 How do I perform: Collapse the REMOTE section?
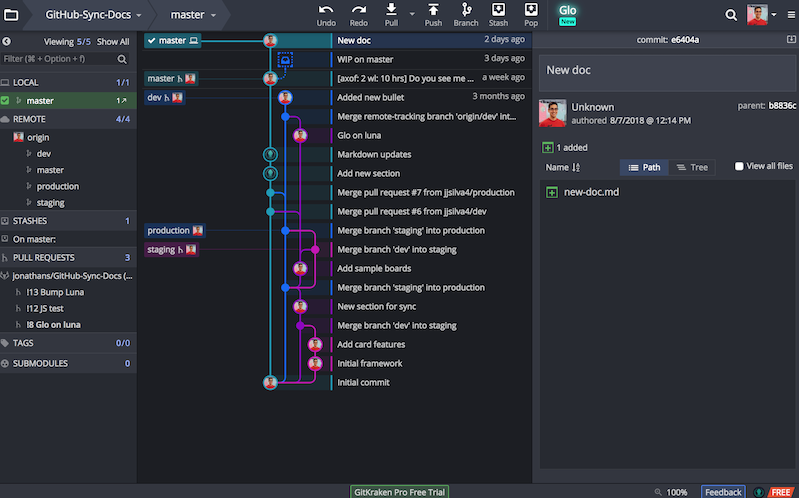68,119
